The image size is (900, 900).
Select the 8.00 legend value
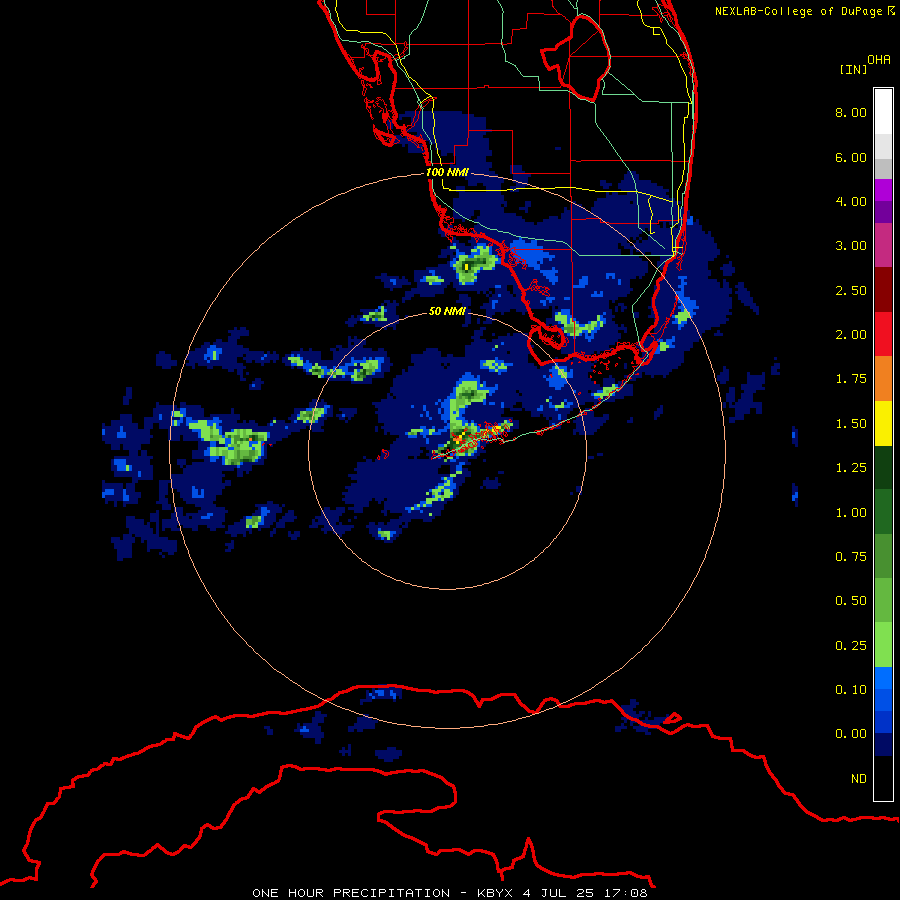point(851,112)
